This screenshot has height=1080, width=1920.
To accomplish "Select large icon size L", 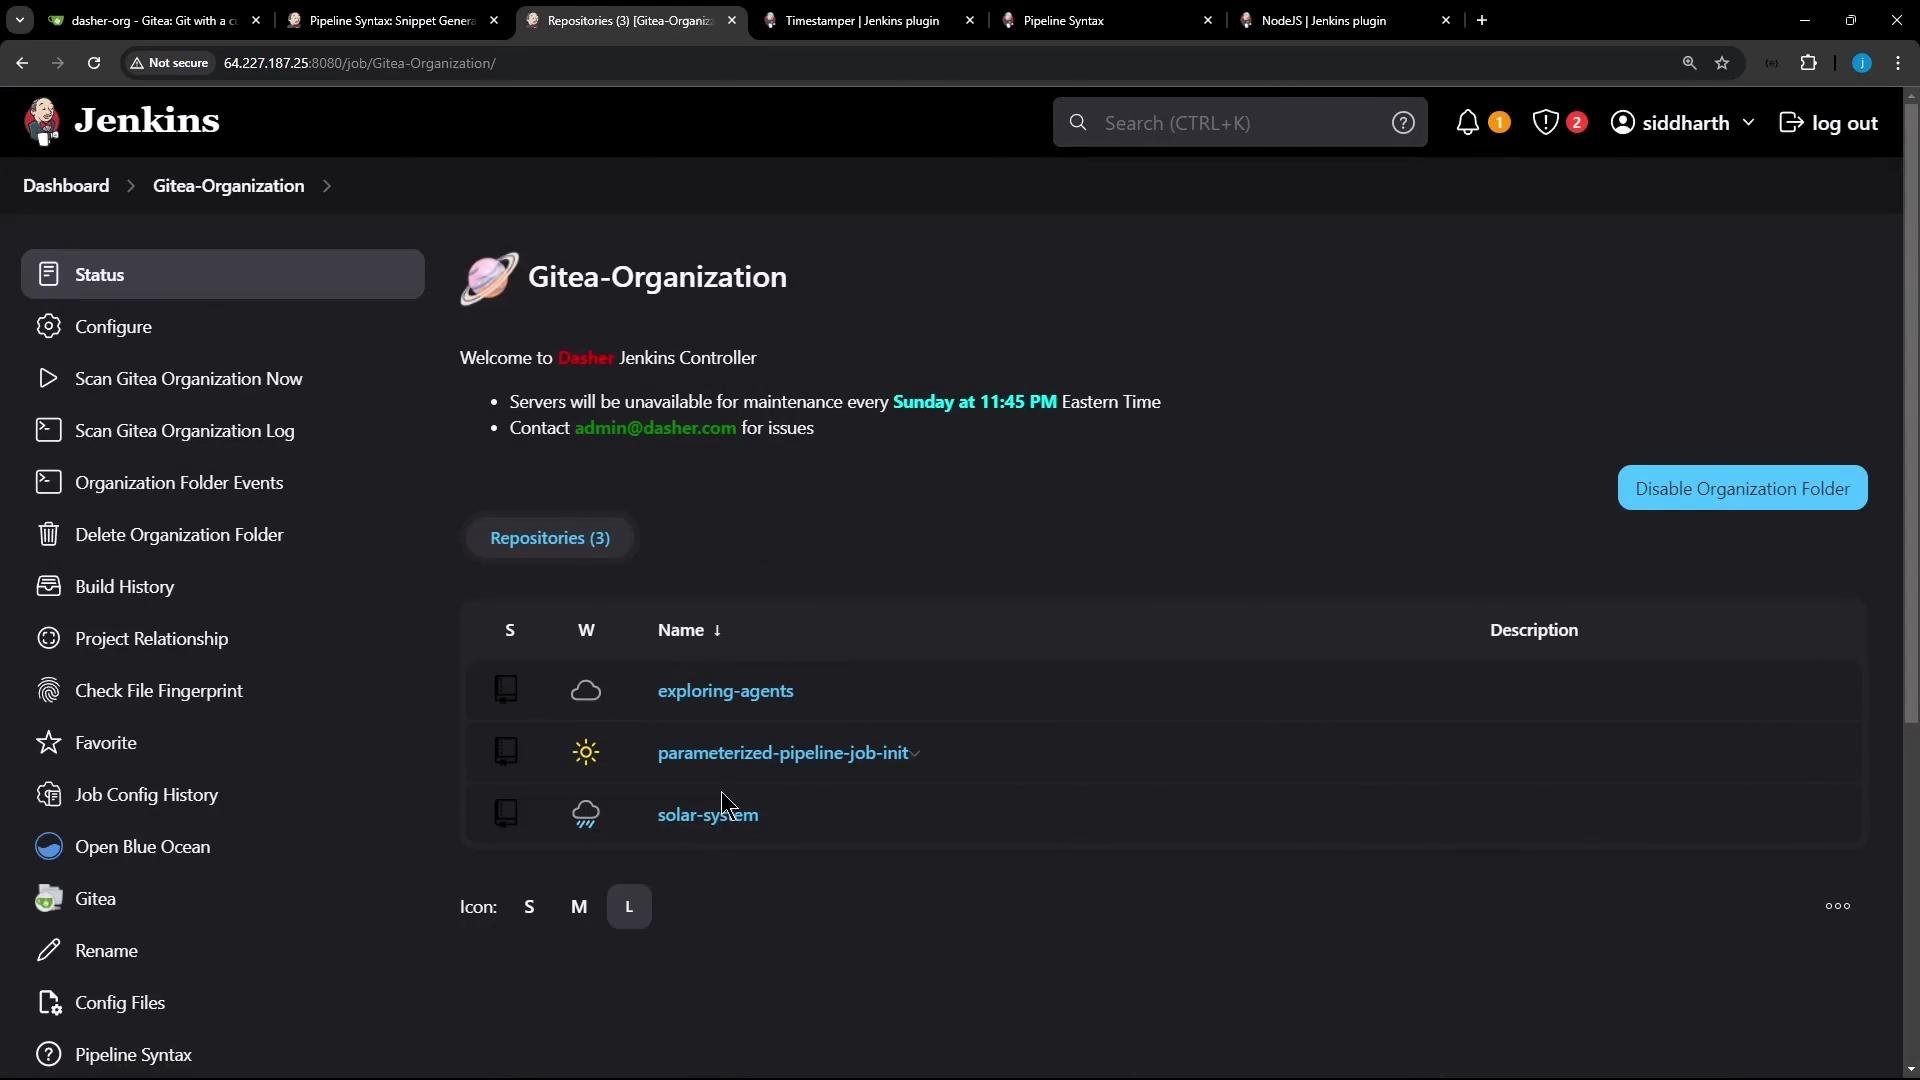I will pyautogui.click(x=629, y=906).
